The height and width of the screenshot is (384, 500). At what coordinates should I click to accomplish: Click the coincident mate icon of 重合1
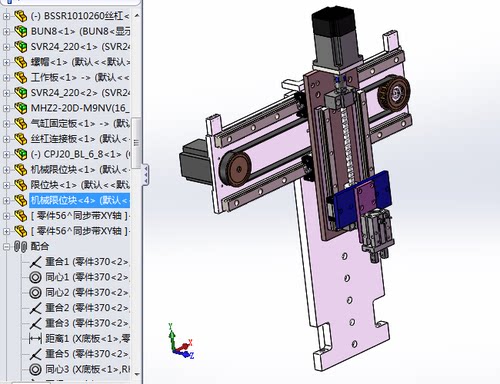tap(35, 262)
